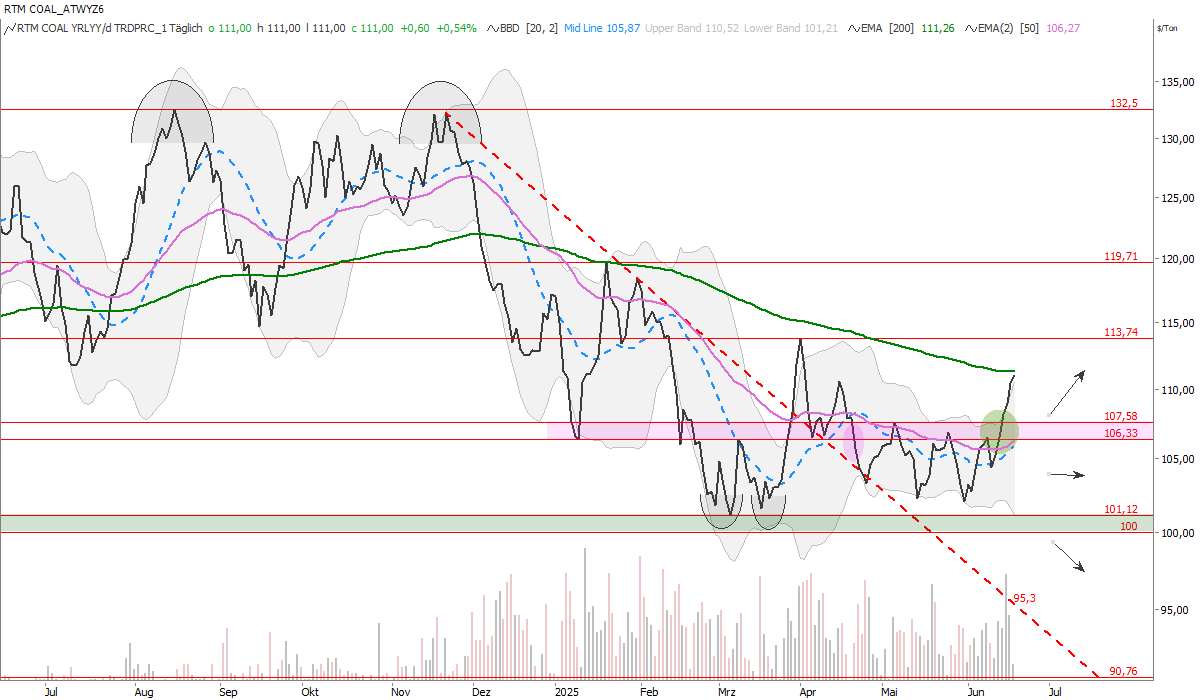Click the 2025 year label on time axis
The height and width of the screenshot is (700, 1200).
click(x=567, y=691)
